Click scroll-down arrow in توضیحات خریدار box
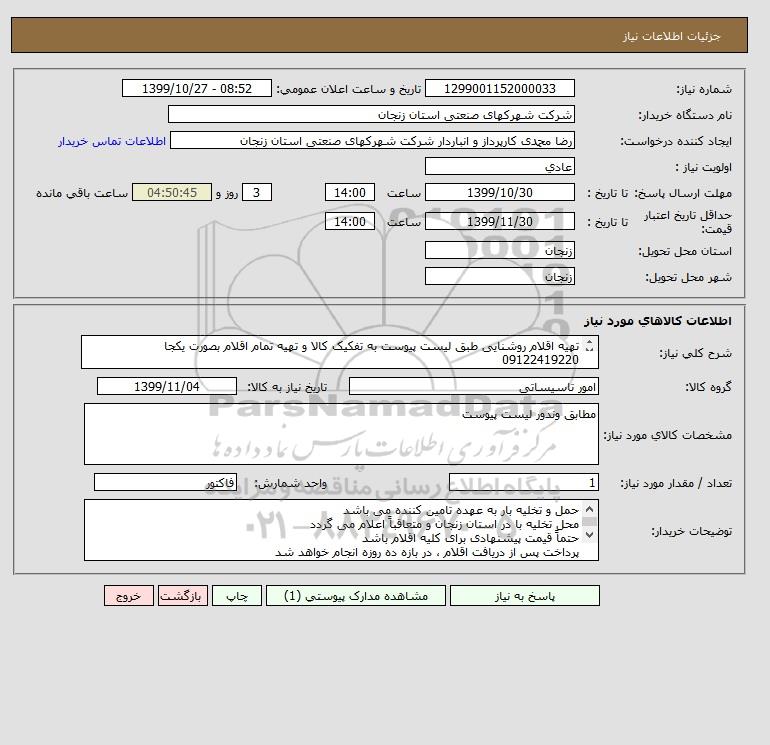 click(x=590, y=534)
